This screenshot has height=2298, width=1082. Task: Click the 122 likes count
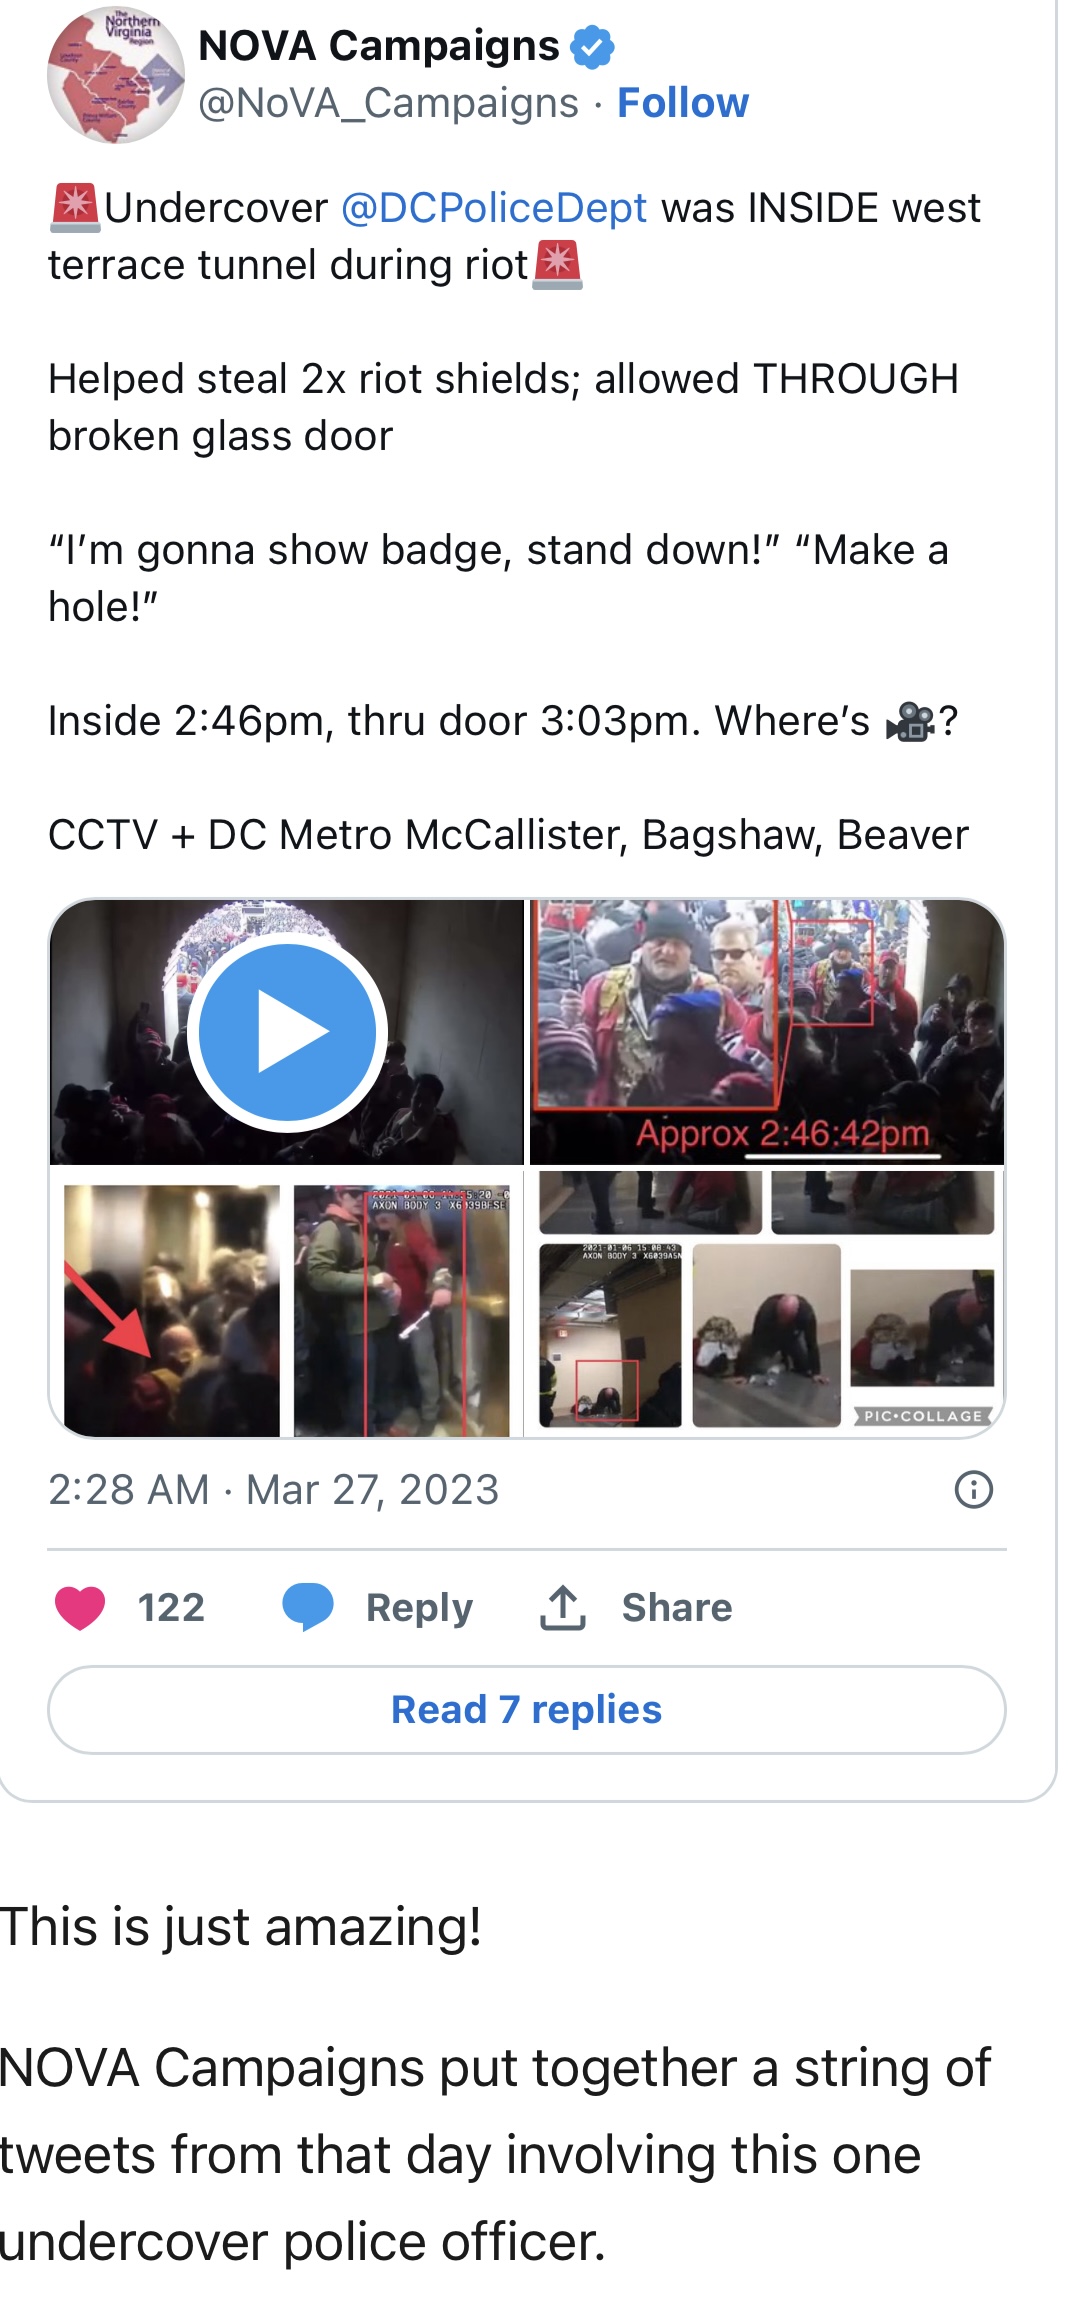(x=171, y=1608)
